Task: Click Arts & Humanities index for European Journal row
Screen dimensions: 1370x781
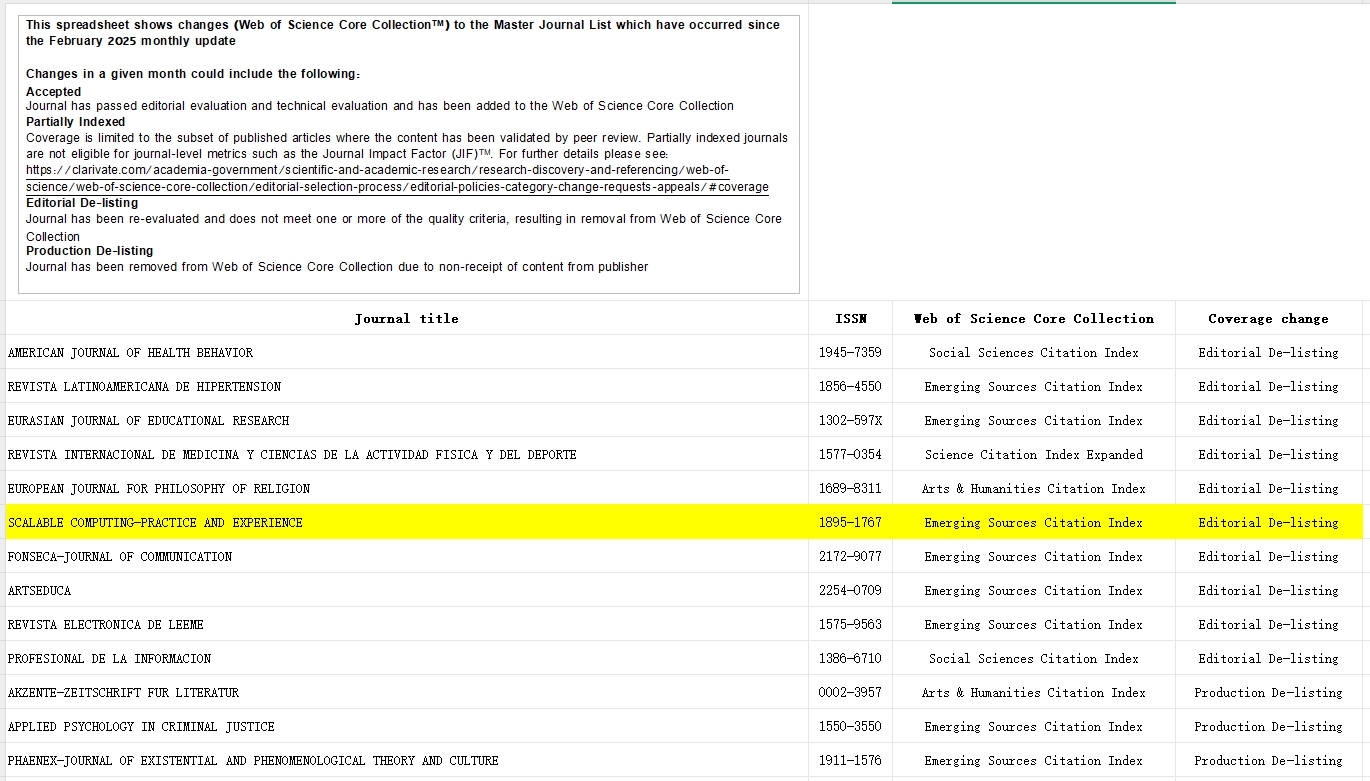Action: click(x=1034, y=488)
